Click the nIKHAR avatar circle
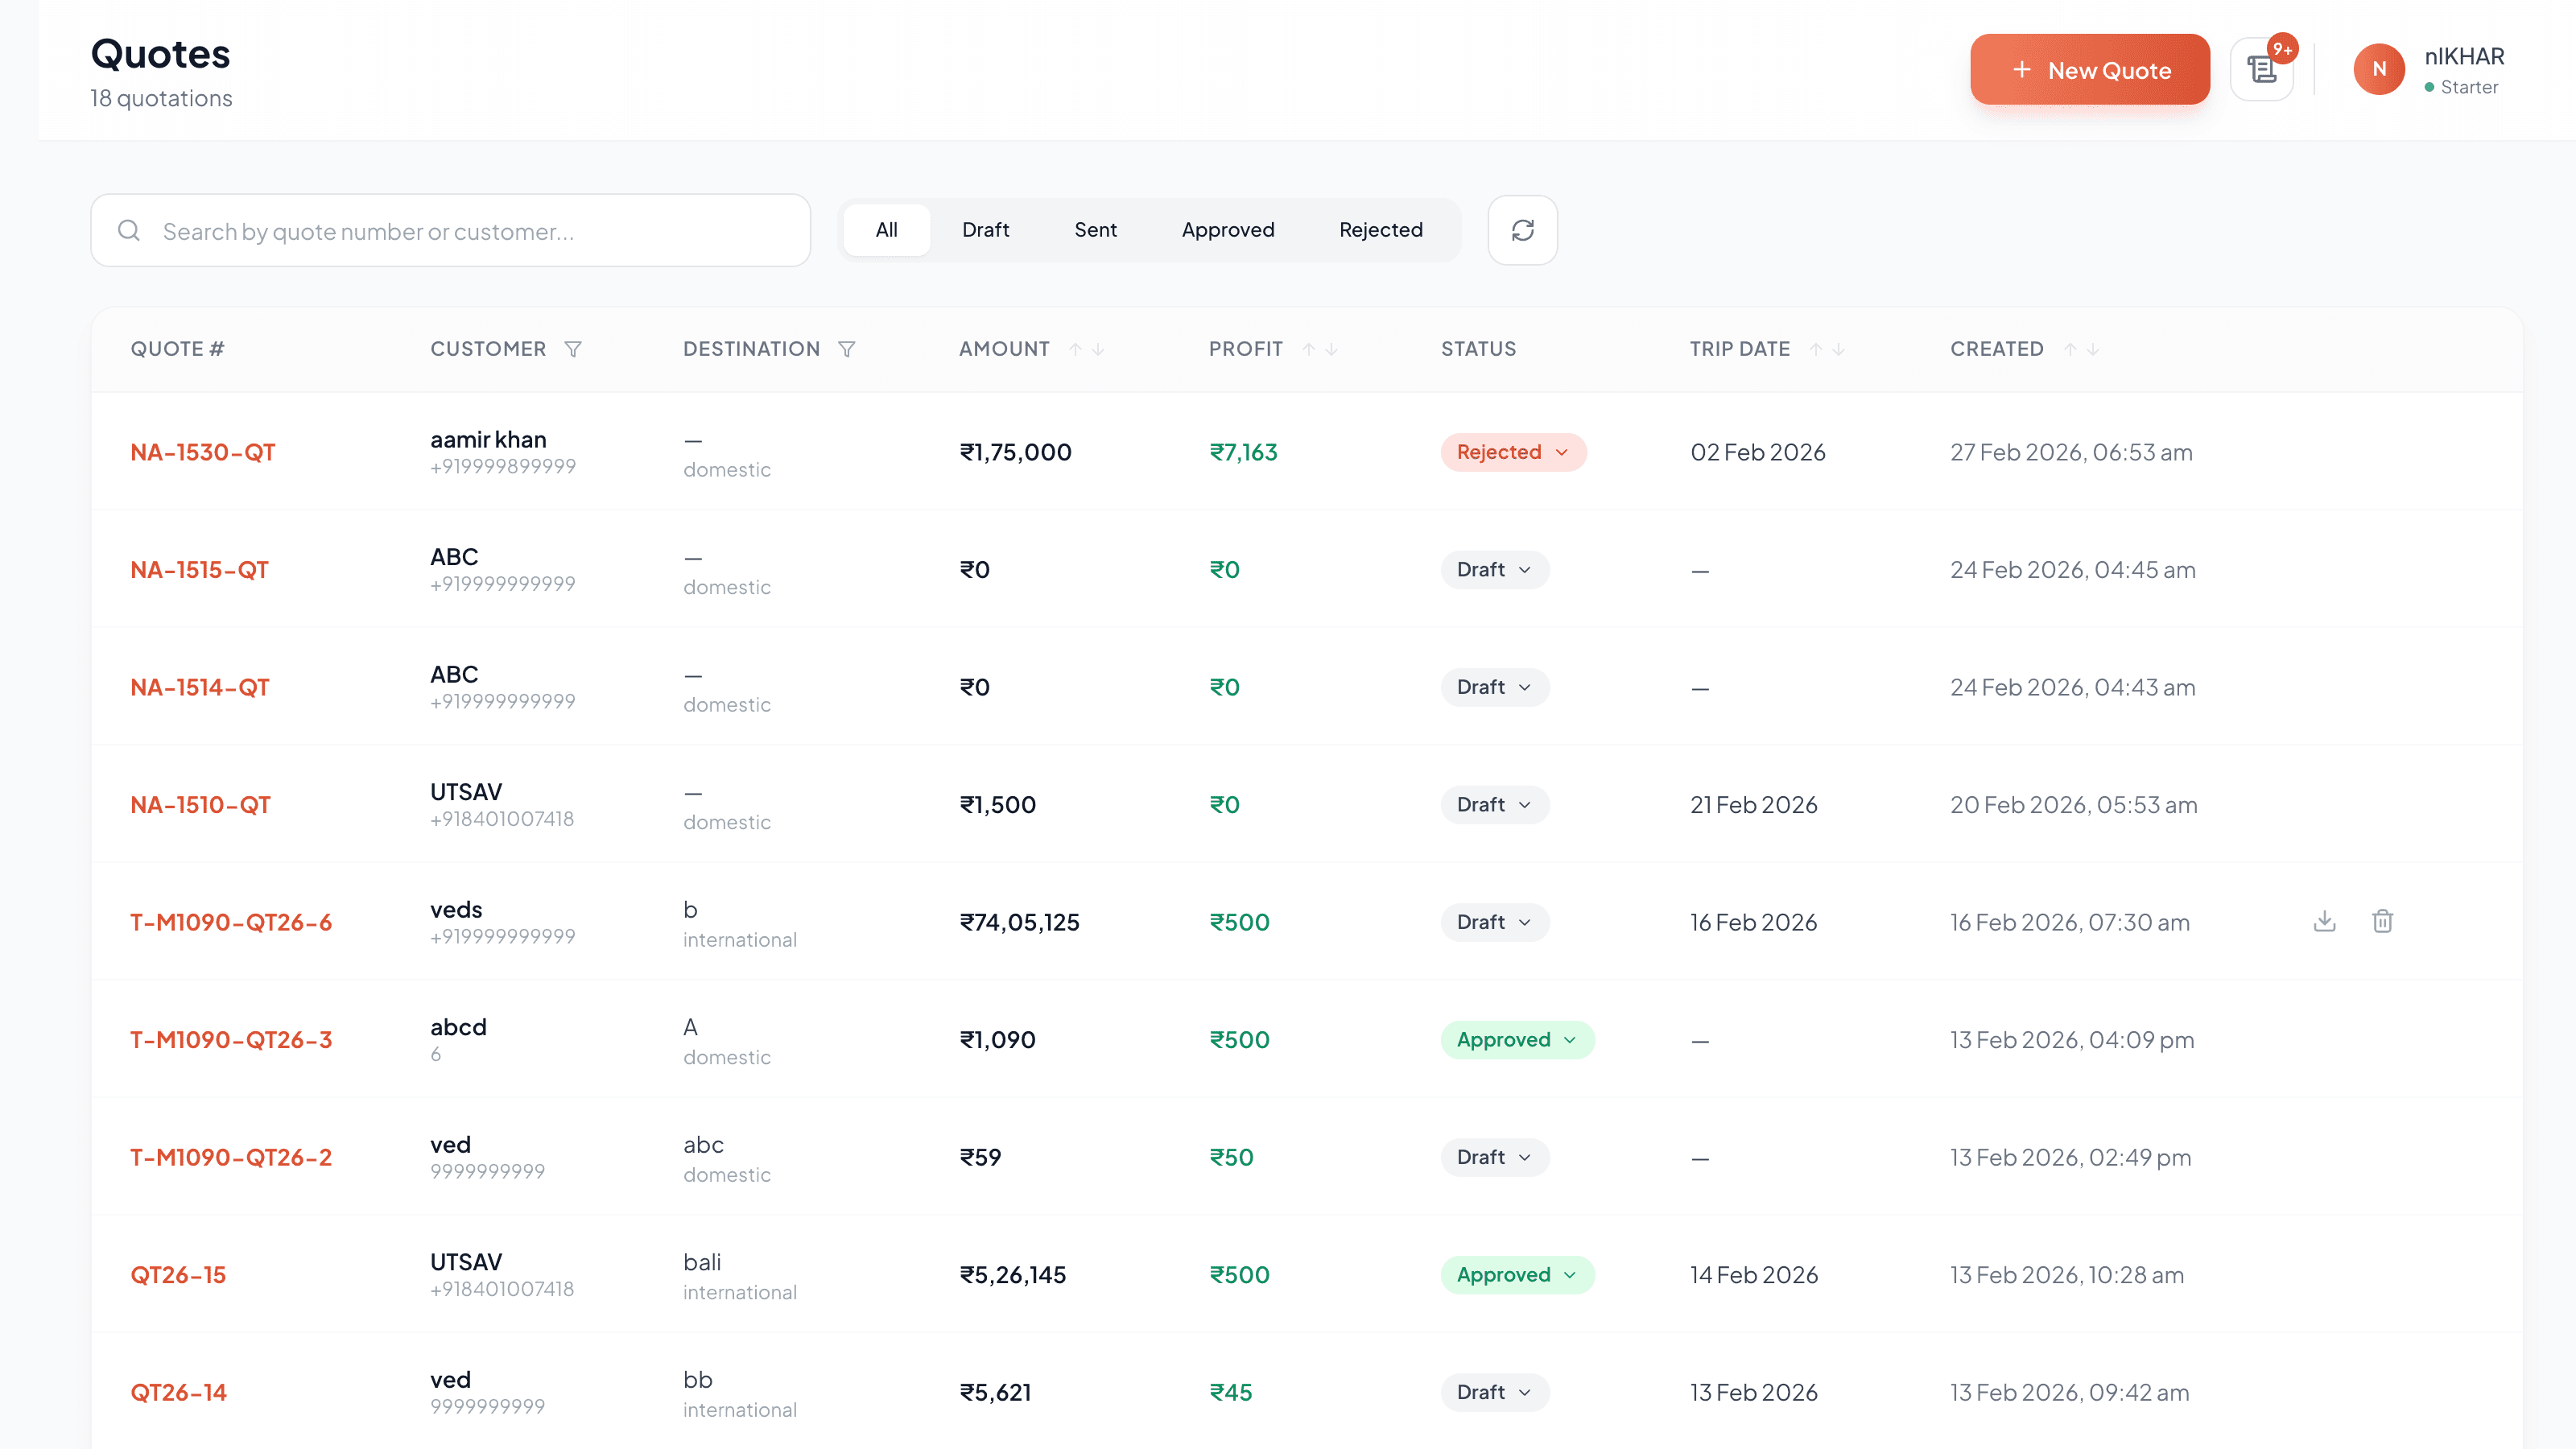Screen dimensions: 2576x1449 (x=2380, y=69)
